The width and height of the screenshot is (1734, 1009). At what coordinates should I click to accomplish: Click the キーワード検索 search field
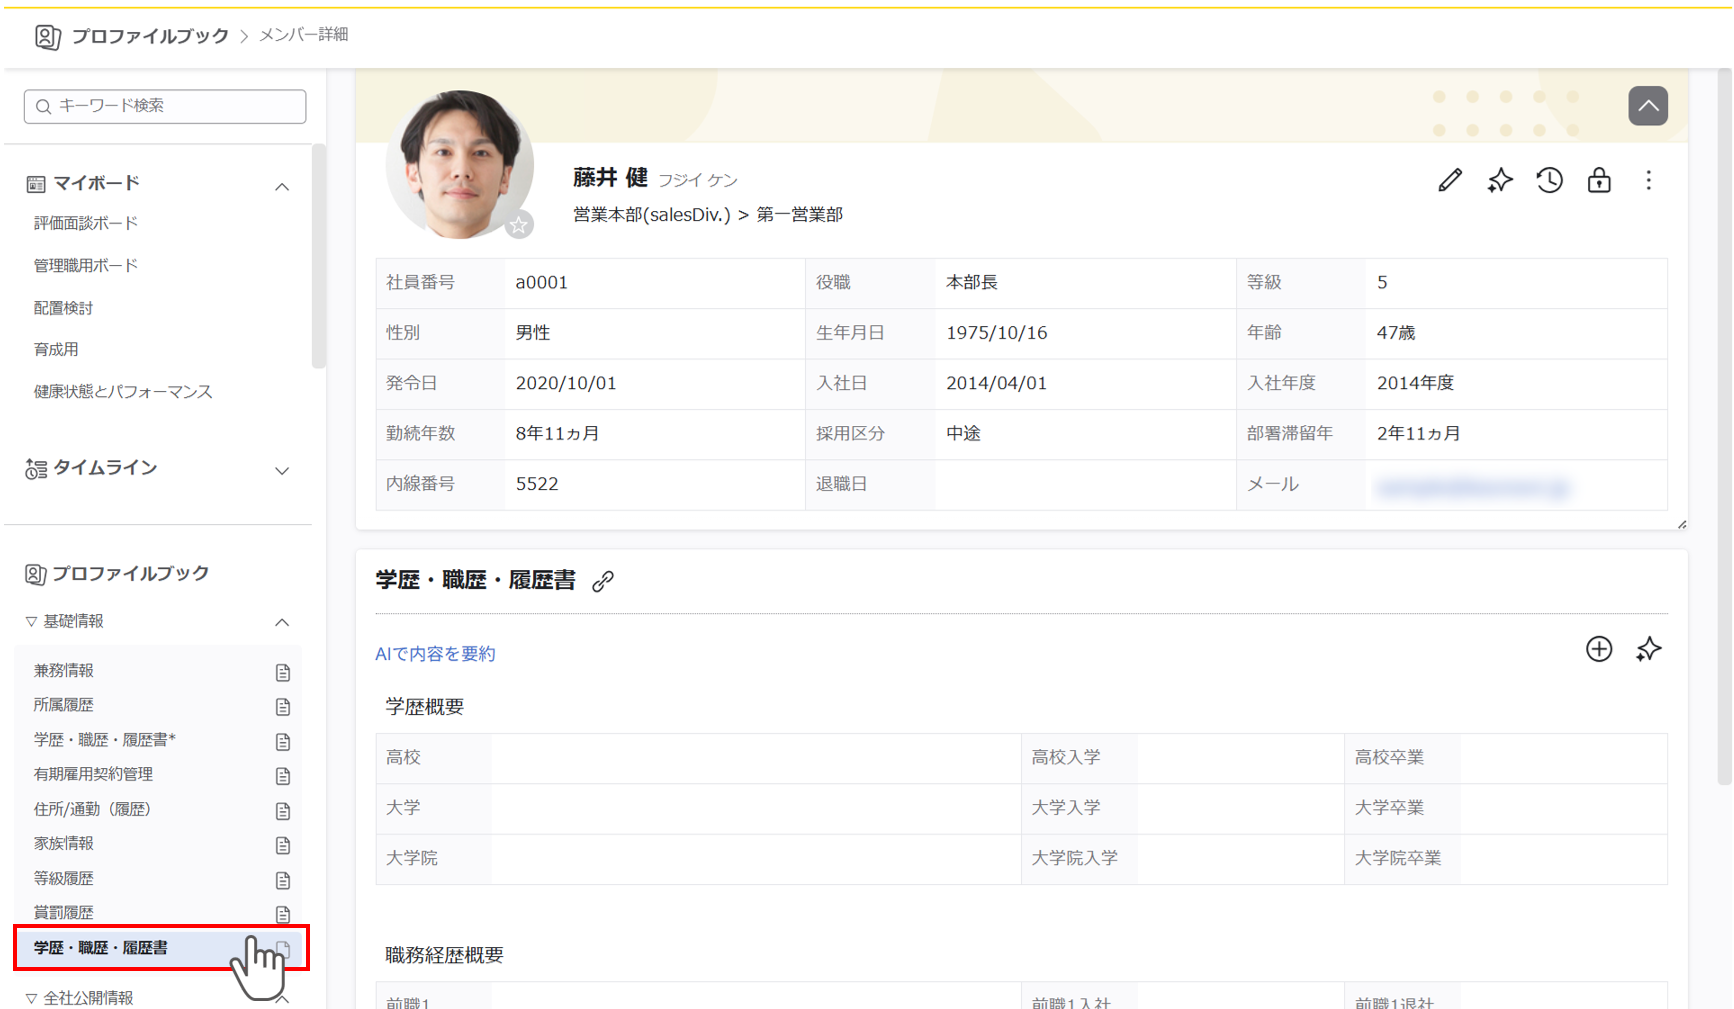165,106
